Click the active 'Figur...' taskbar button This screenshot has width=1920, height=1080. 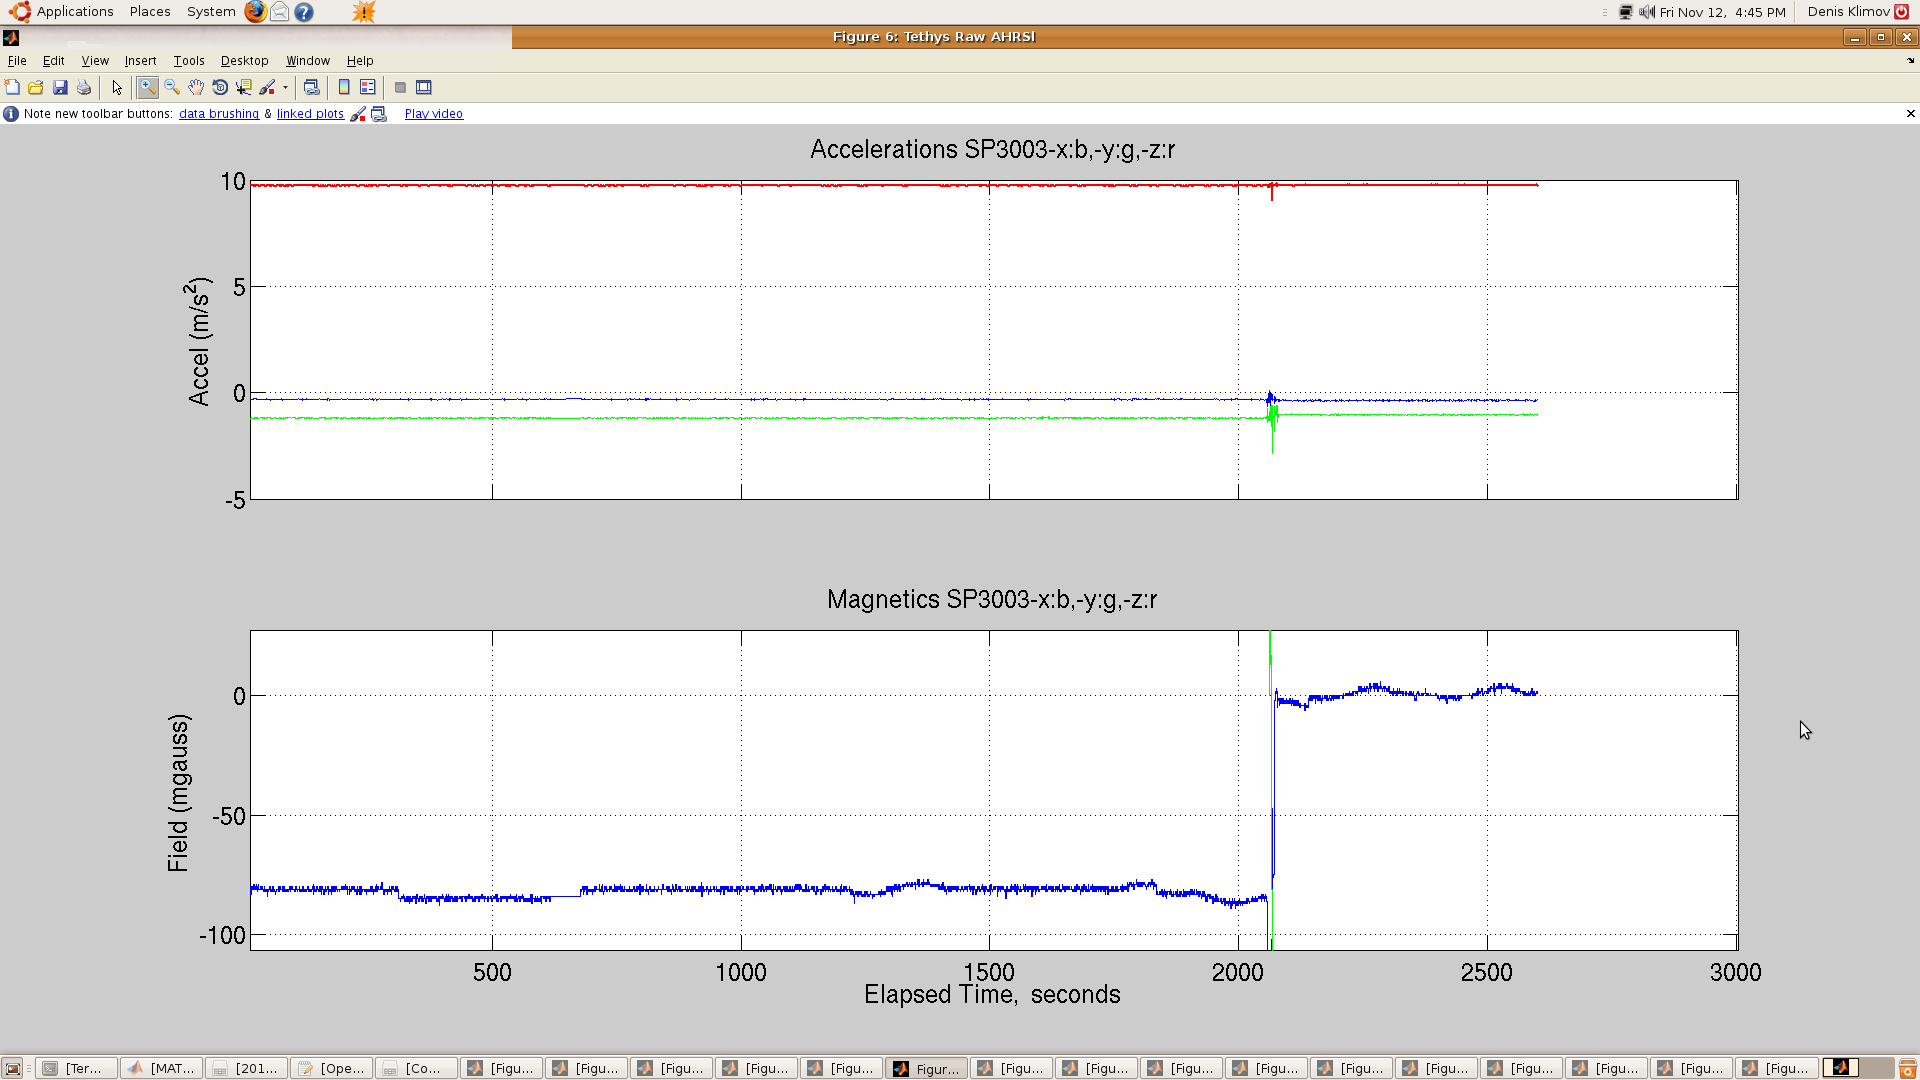(927, 1068)
